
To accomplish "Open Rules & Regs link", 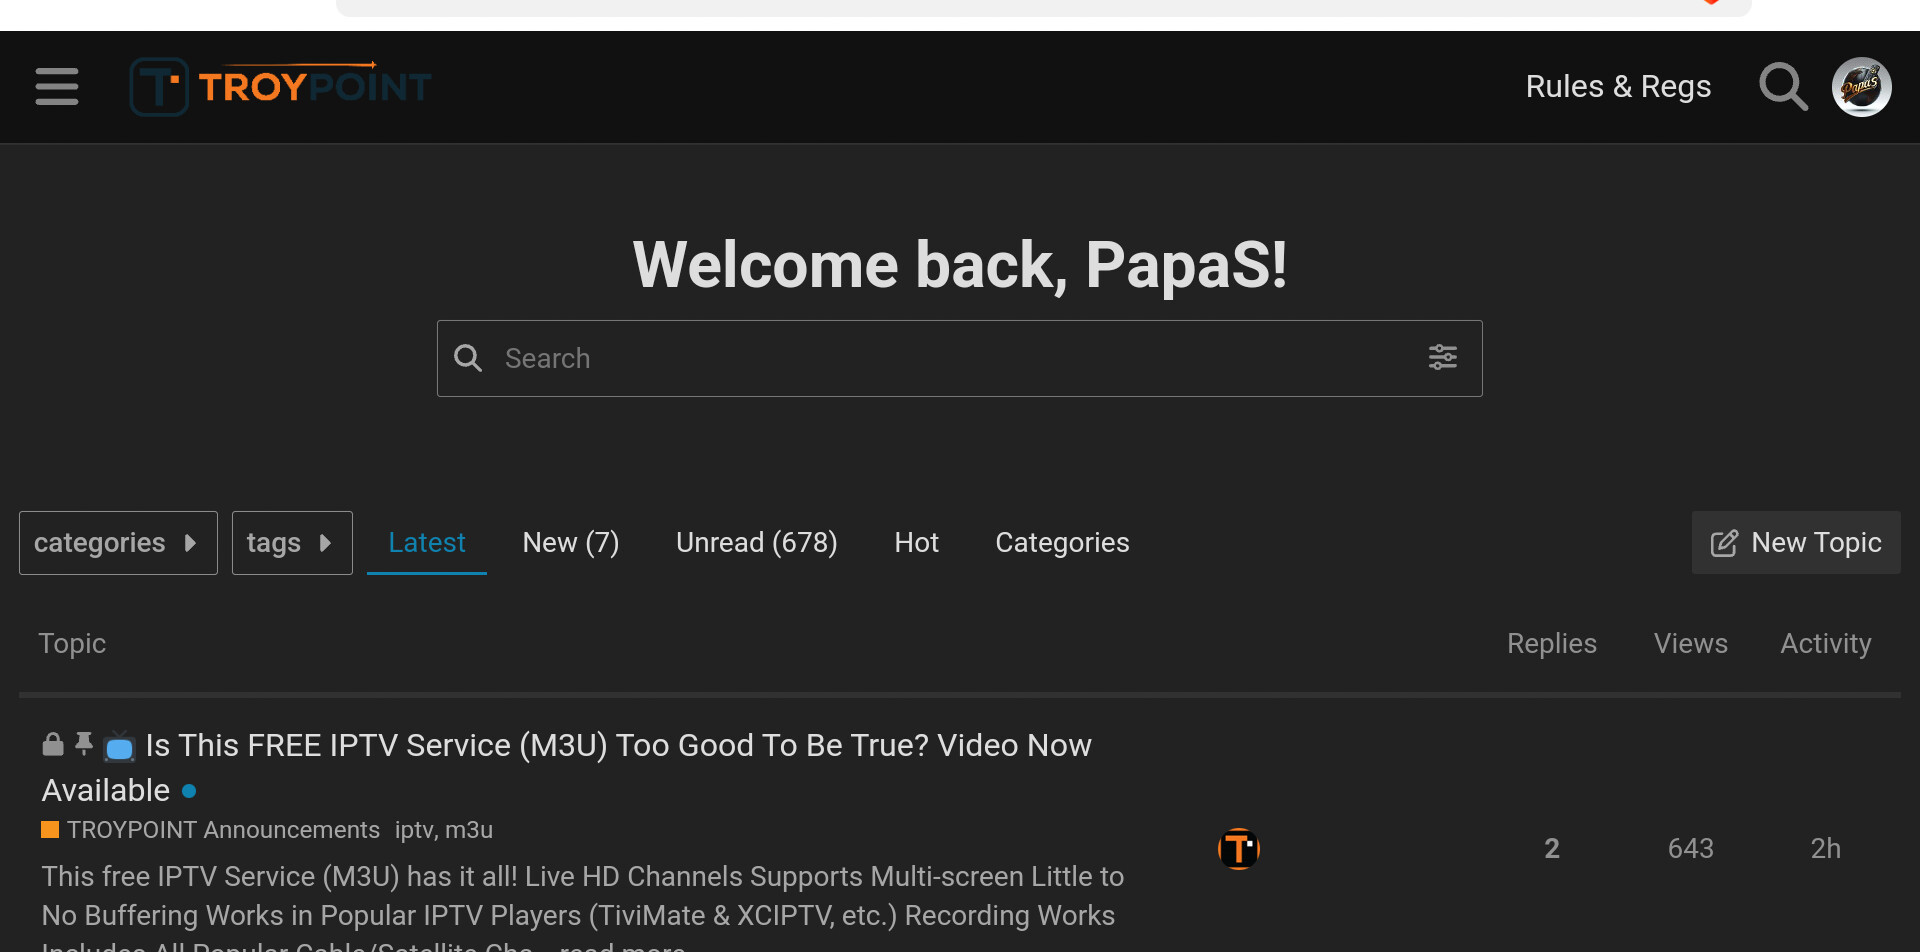I will [x=1618, y=87].
